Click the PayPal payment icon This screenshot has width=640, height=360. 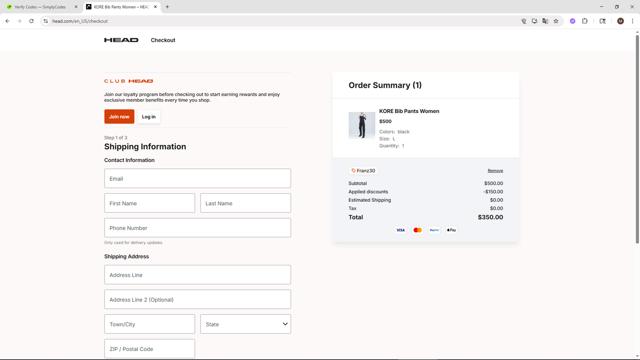[x=434, y=230]
